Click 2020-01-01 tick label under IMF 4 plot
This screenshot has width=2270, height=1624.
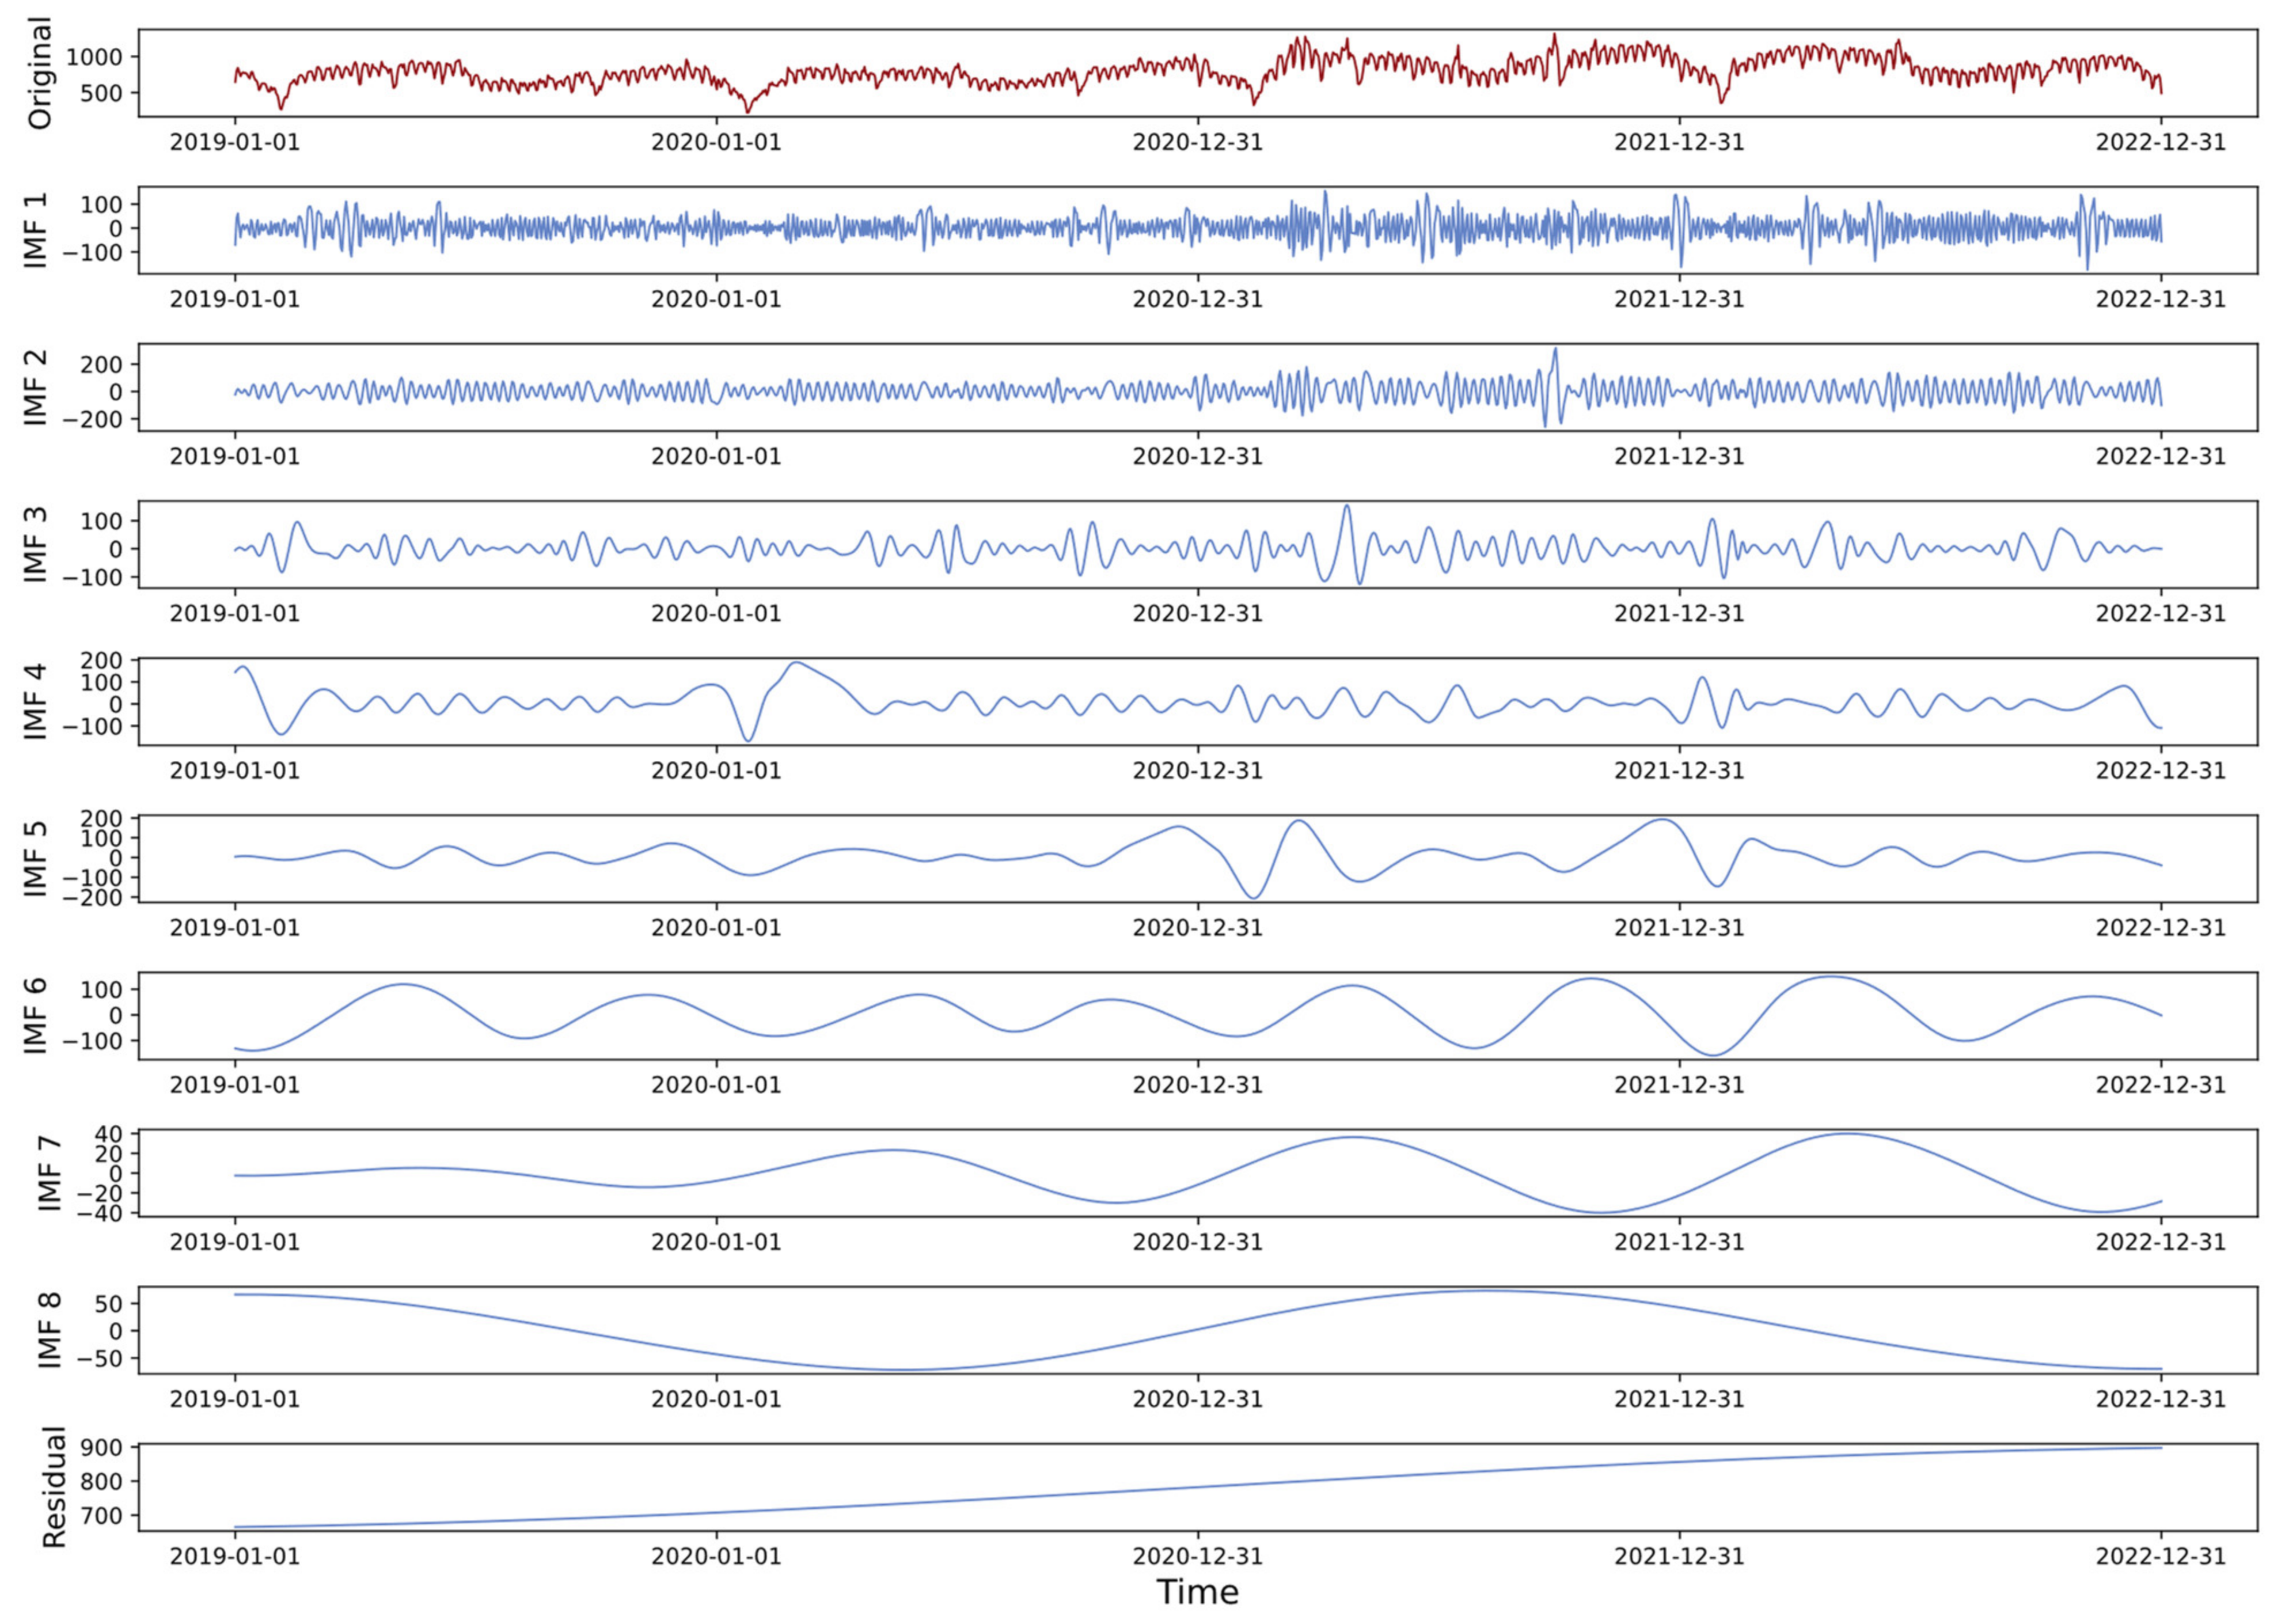tap(716, 770)
